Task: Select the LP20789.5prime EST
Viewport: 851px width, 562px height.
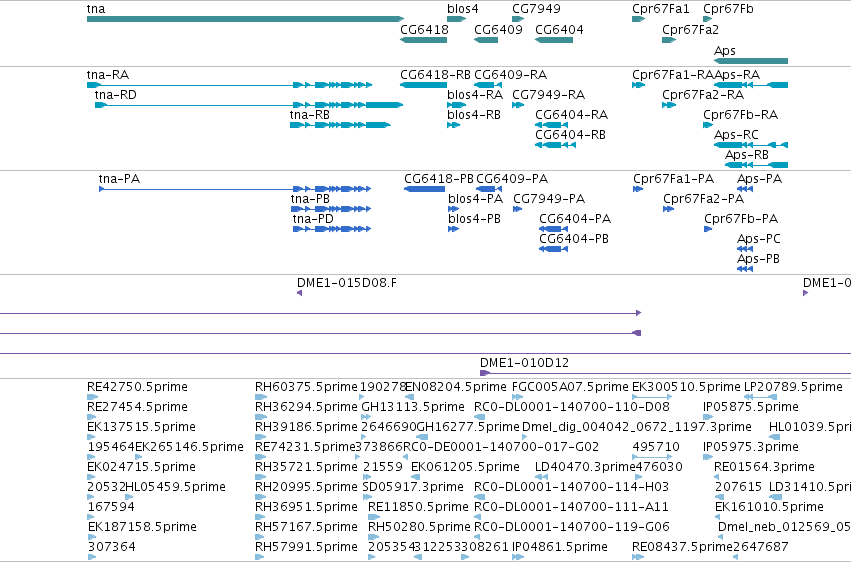Action: coord(760,397)
